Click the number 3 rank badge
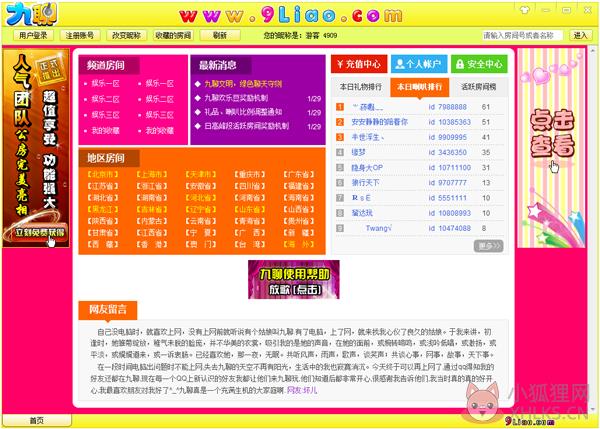 340,137
